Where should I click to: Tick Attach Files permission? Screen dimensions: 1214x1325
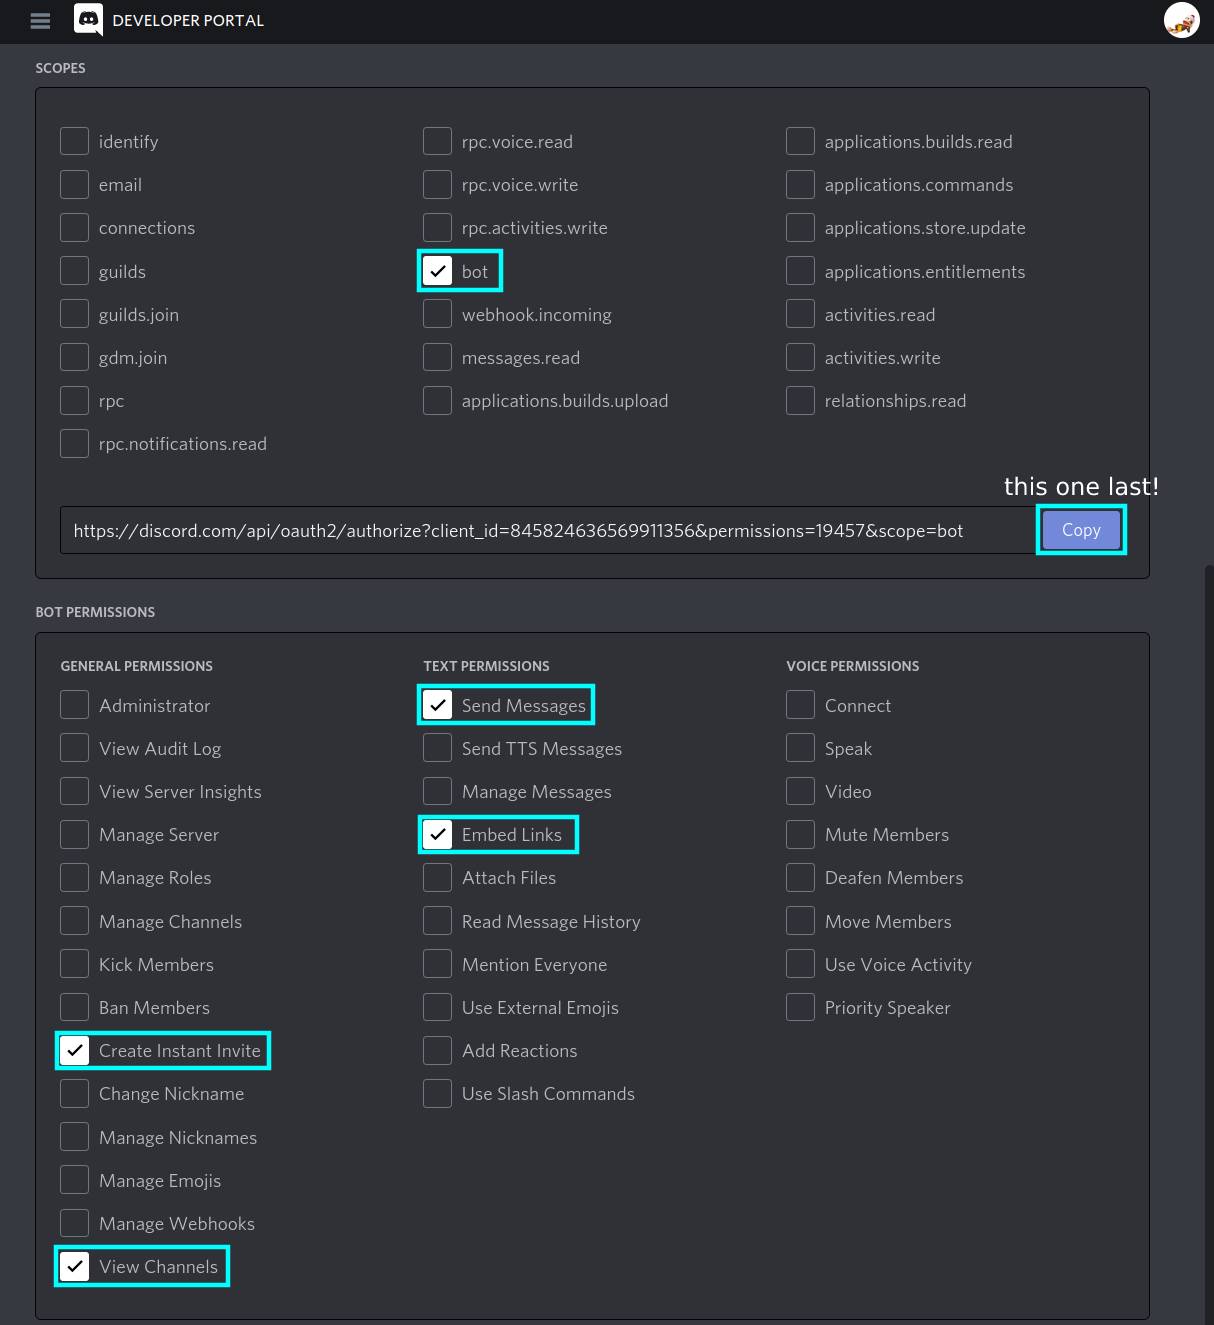(437, 877)
